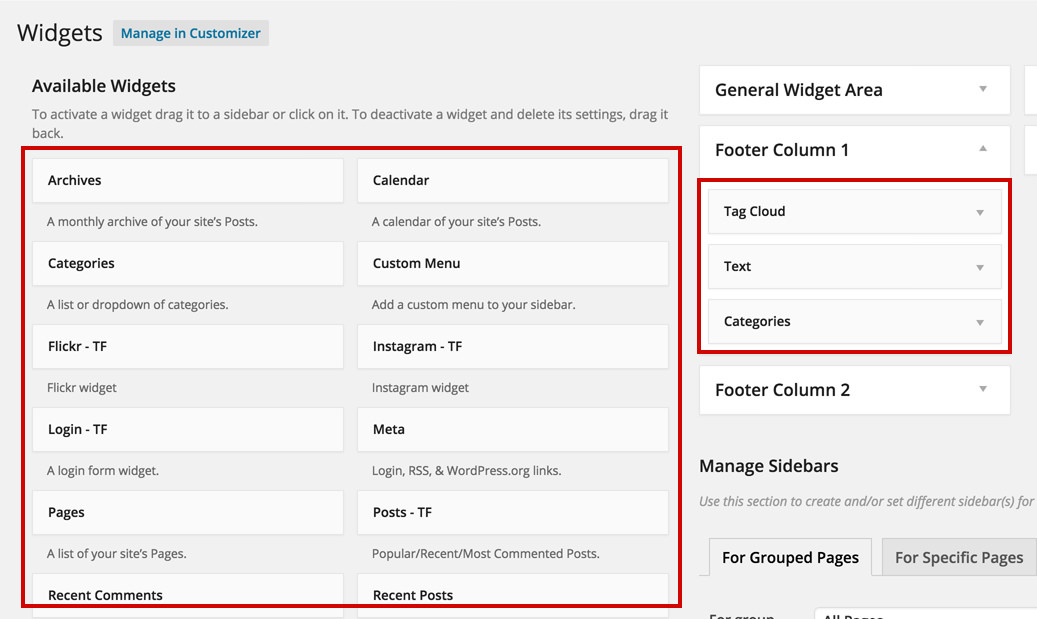Select the Calendar widget in Available Widgets
The height and width of the screenshot is (619, 1037).
click(x=513, y=180)
